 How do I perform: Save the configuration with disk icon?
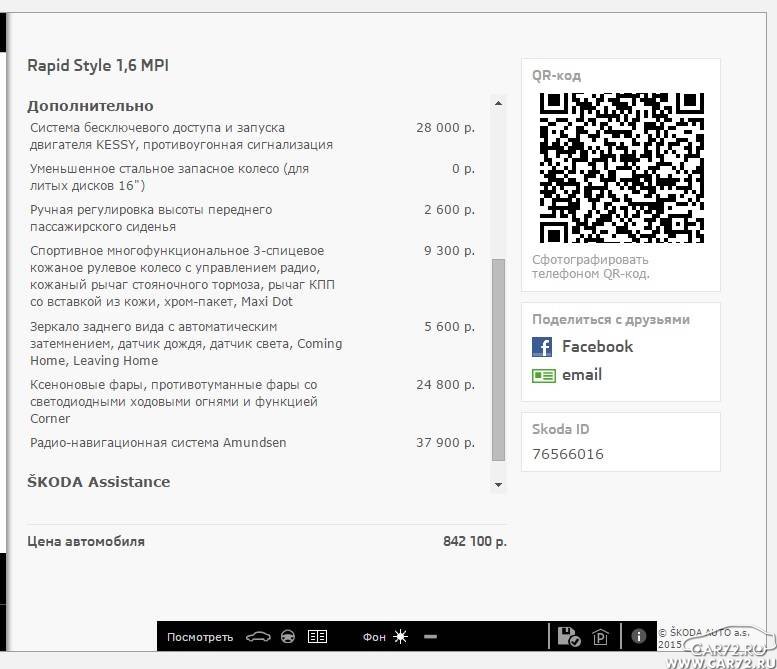pyautogui.click(x=569, y=637)
